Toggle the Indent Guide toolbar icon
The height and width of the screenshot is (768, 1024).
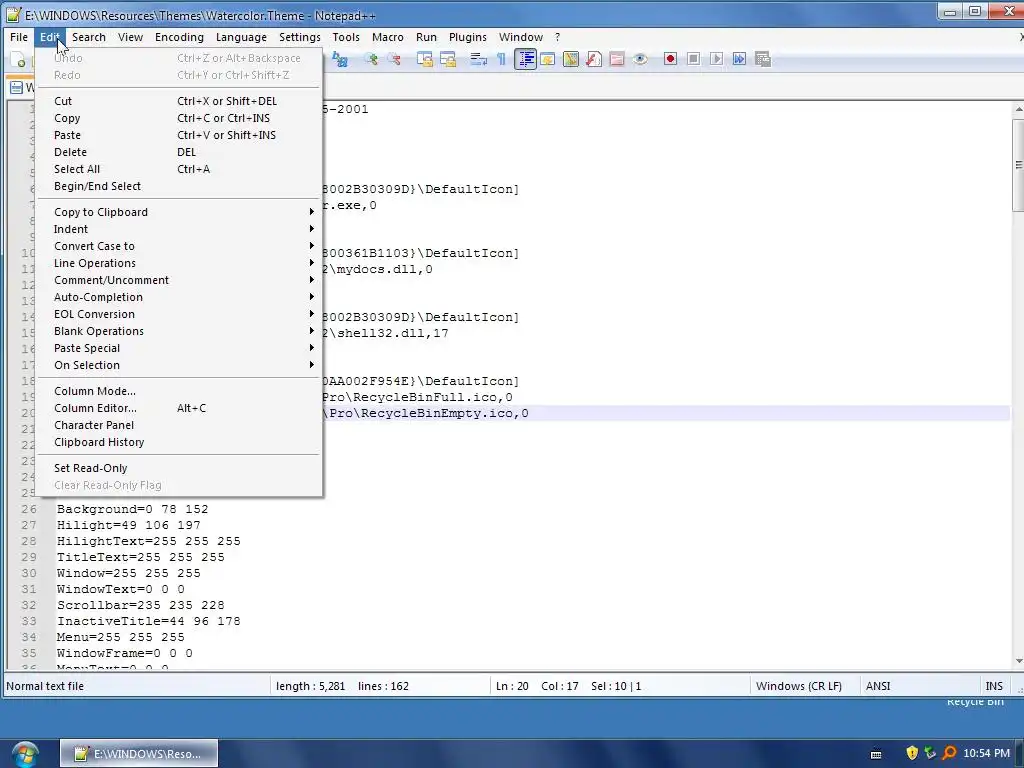(525, 59)
